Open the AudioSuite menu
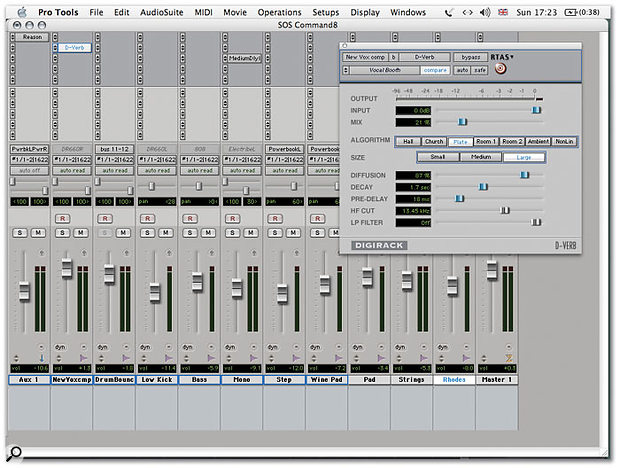 161,13
